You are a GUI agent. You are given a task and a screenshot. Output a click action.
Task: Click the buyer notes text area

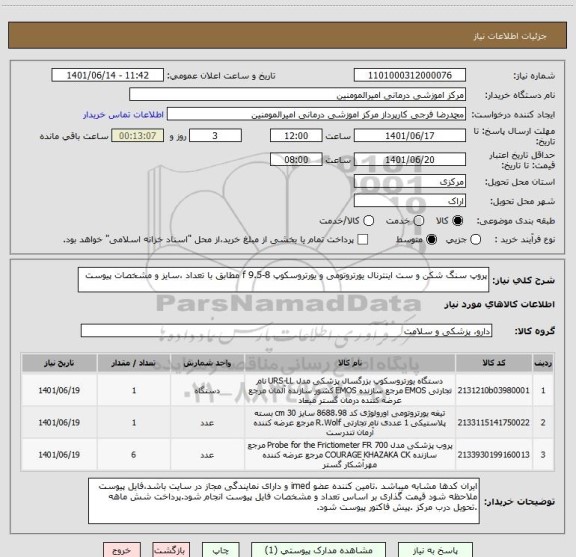(284, 501)
